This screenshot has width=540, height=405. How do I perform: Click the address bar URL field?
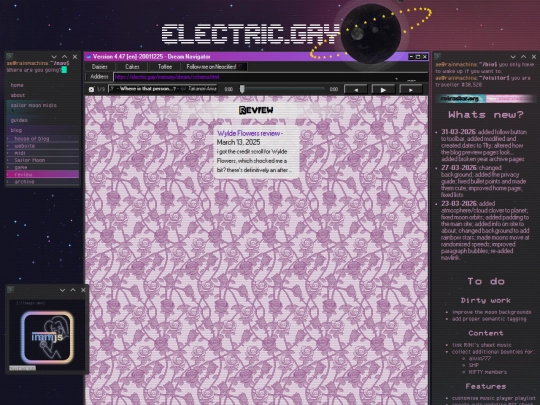270,77
